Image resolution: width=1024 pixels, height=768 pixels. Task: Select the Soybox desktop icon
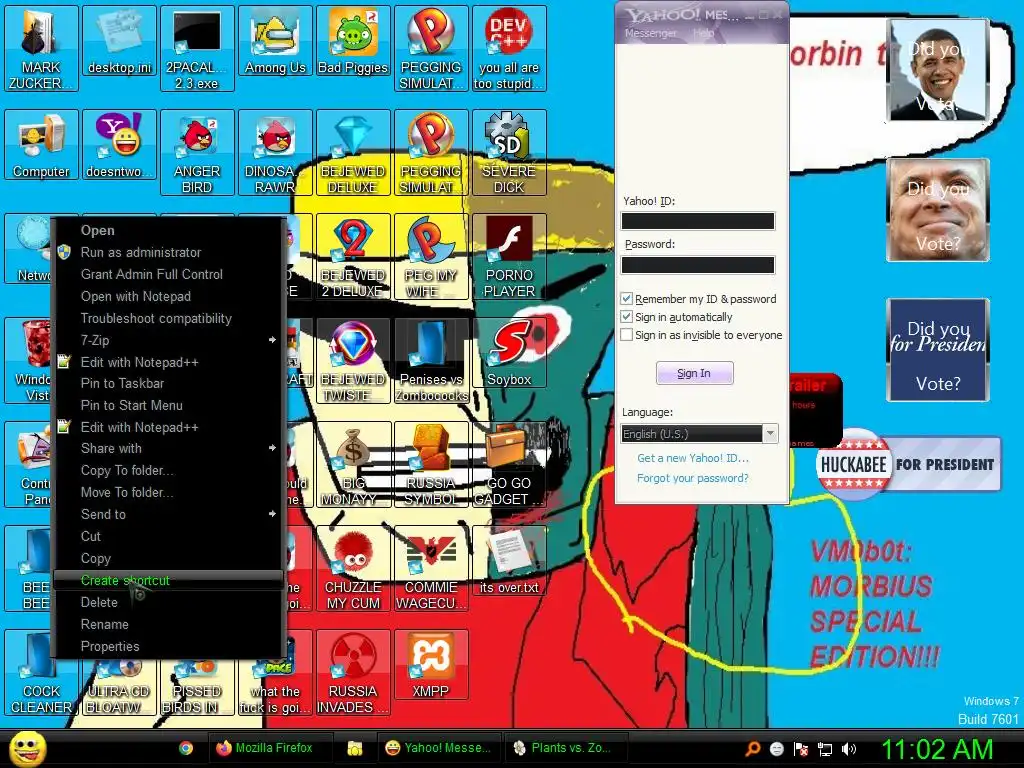tap(509, 353)
